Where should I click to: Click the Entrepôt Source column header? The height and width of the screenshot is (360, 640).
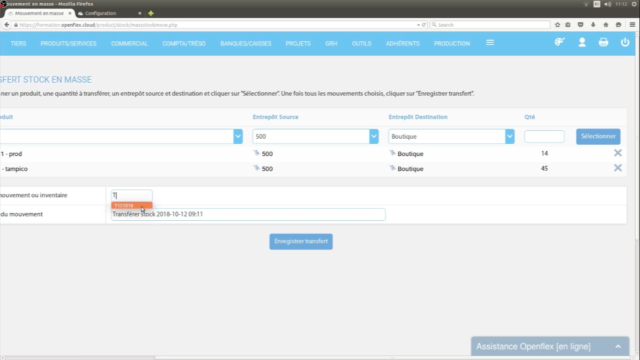tap(276, 117)
